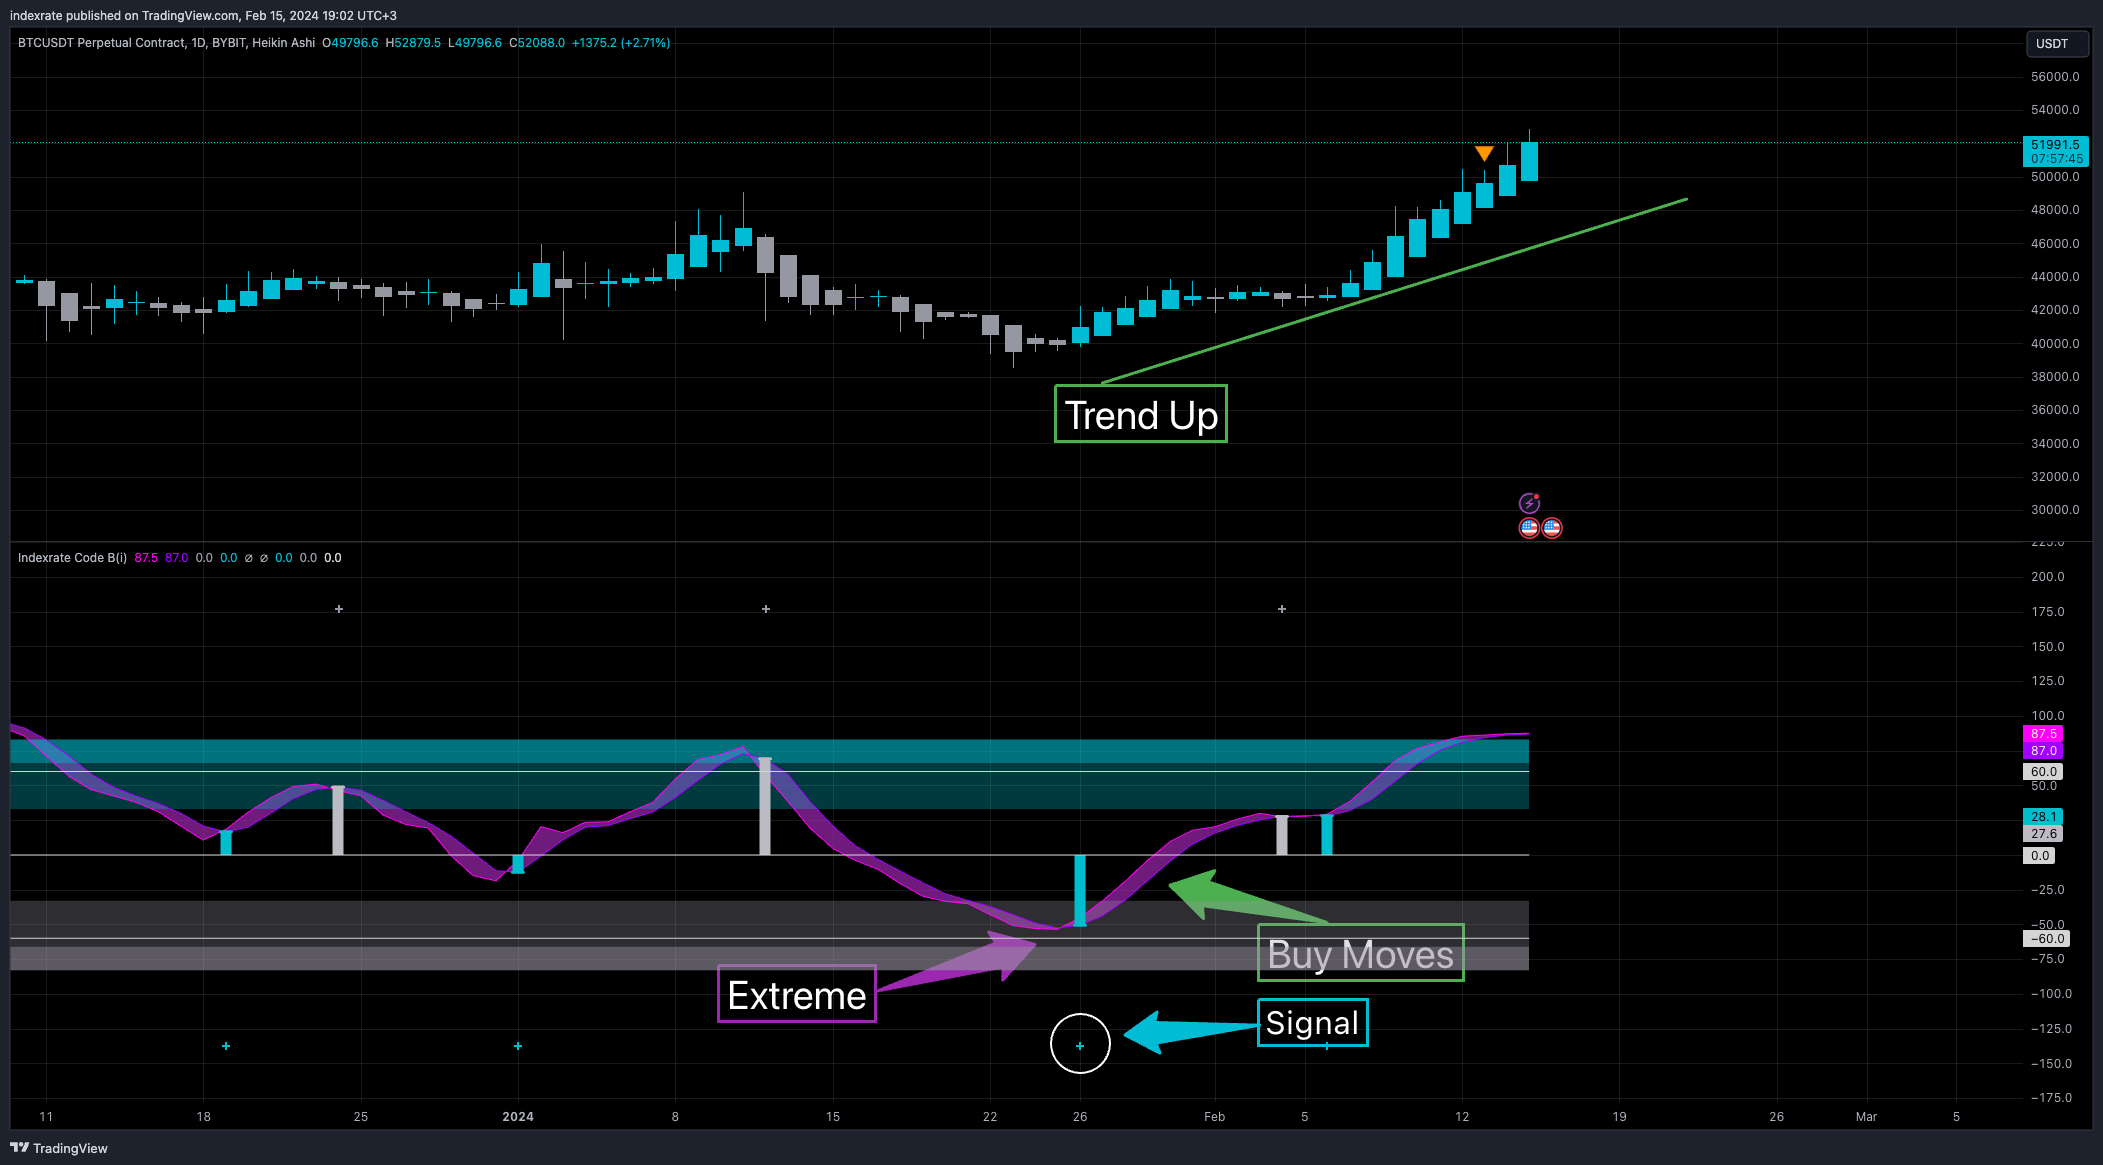Click the TradingView logo at bottom left

point(59,1148)
